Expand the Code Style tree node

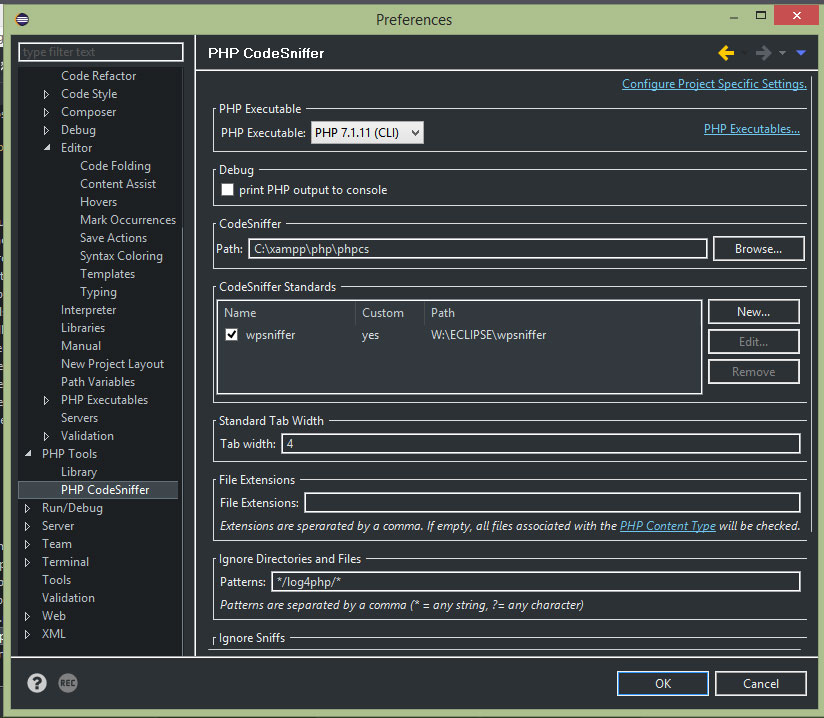46,94
